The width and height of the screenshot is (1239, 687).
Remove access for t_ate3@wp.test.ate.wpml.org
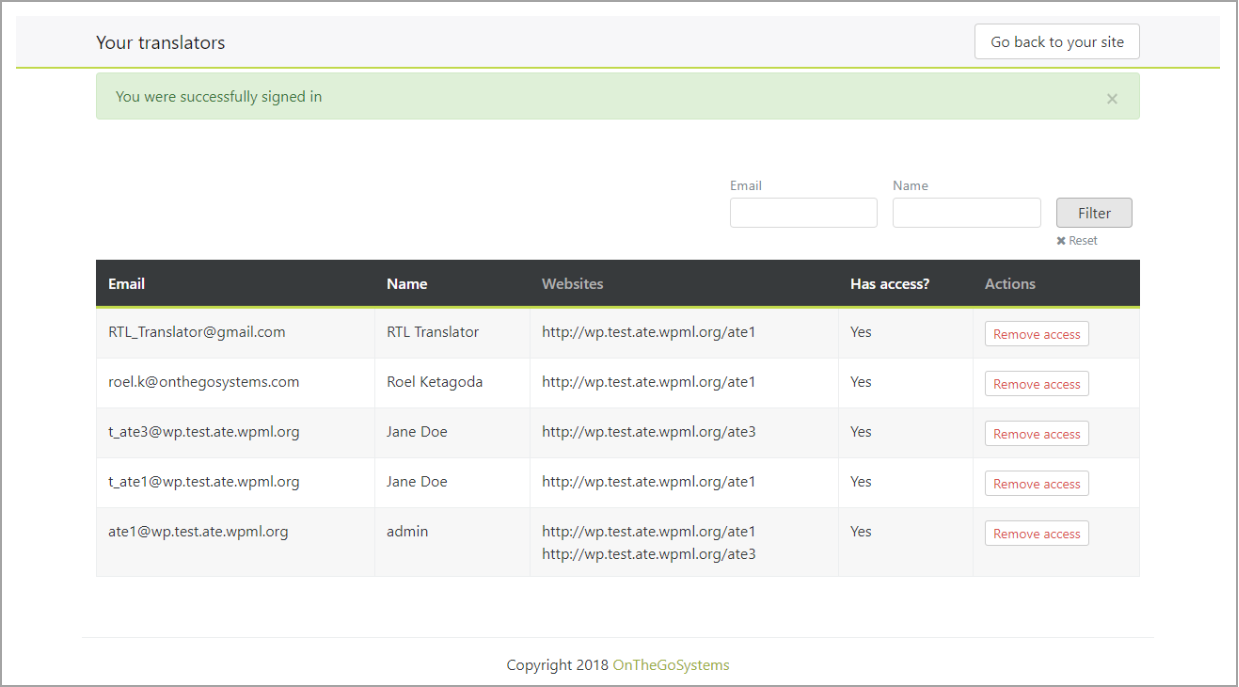(x=1036, y=434)
